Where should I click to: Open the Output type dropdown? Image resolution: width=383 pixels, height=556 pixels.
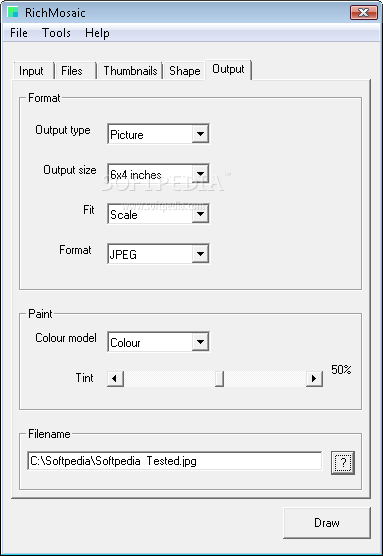click(158, 134)
